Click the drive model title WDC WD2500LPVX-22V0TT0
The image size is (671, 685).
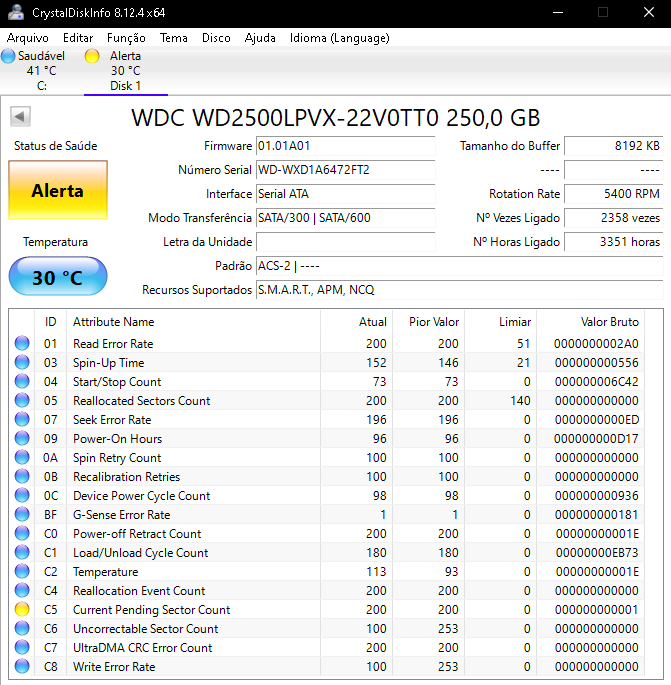[336, 118]
